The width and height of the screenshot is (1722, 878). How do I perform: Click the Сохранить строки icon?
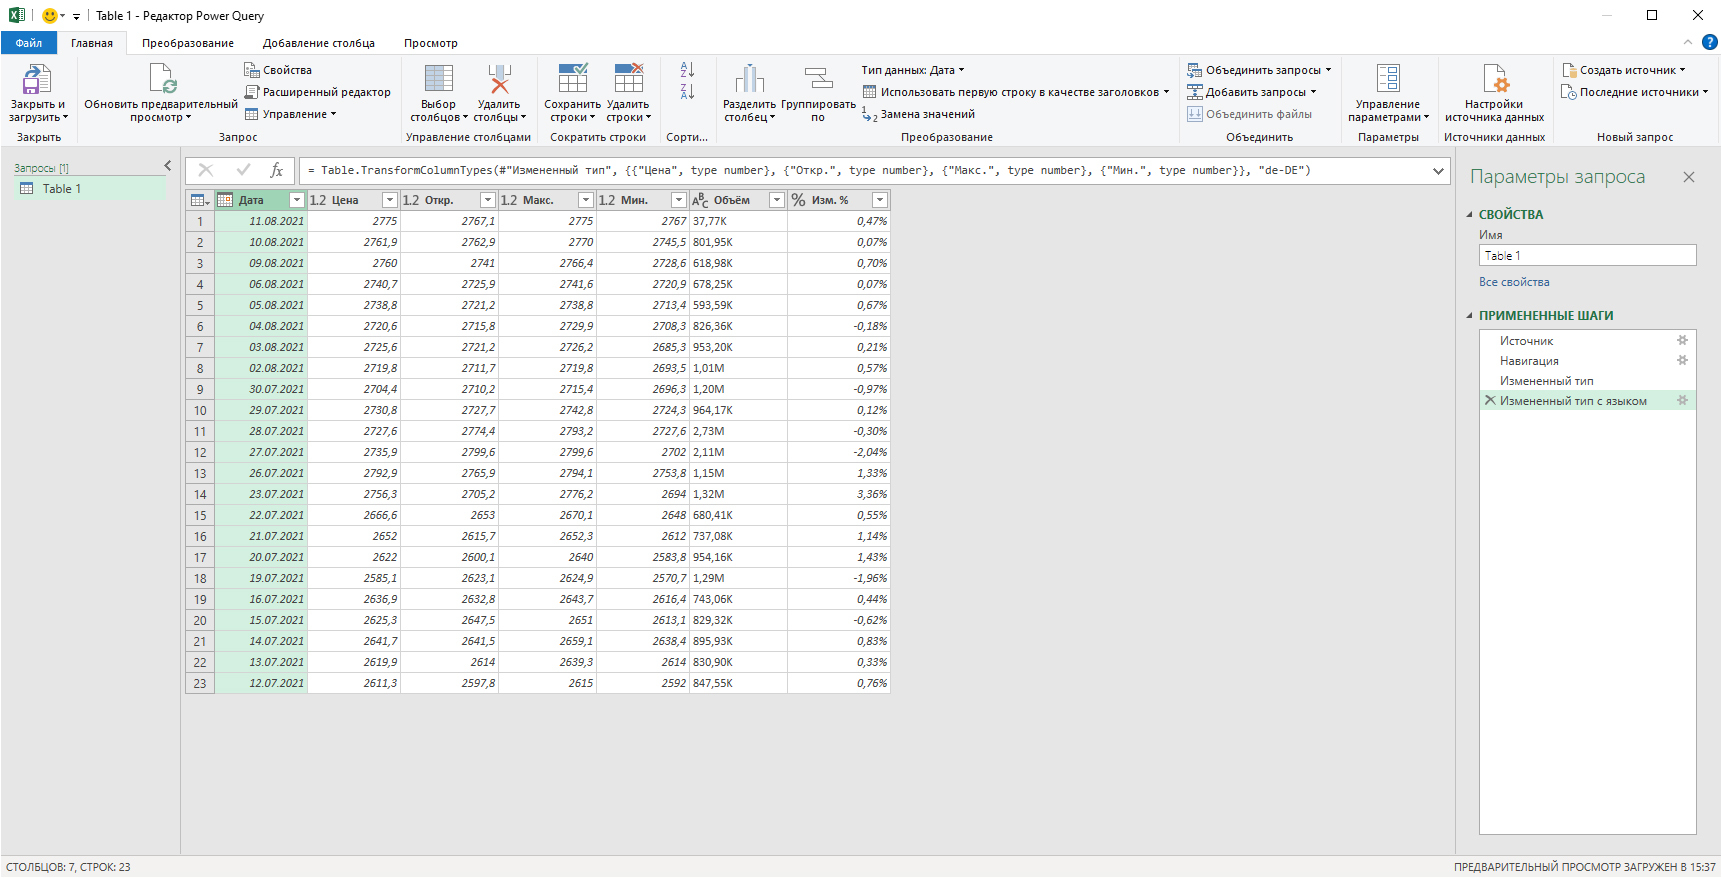[573, 79]
